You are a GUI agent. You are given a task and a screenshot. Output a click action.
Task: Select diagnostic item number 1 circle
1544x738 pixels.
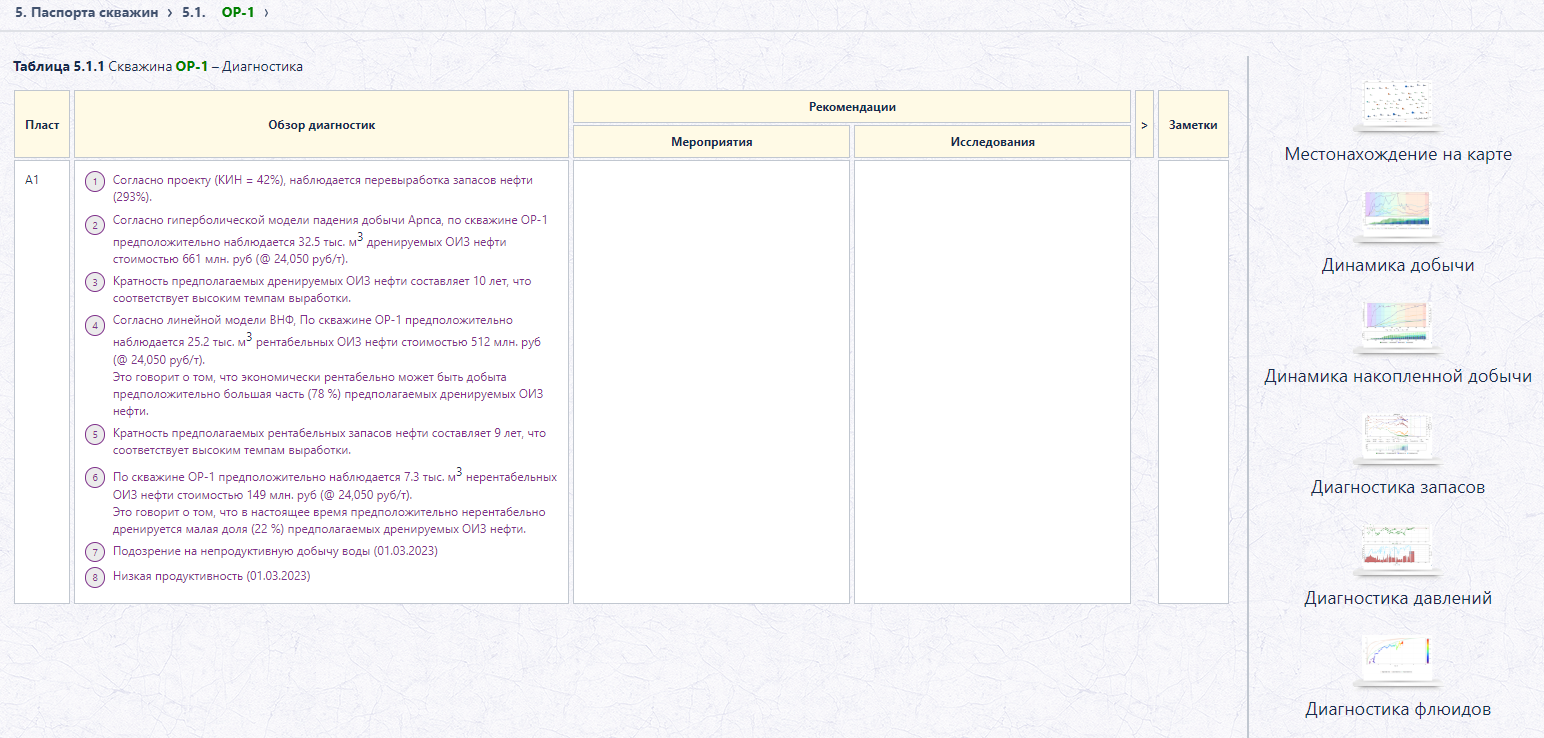click(x=95, y=182)
